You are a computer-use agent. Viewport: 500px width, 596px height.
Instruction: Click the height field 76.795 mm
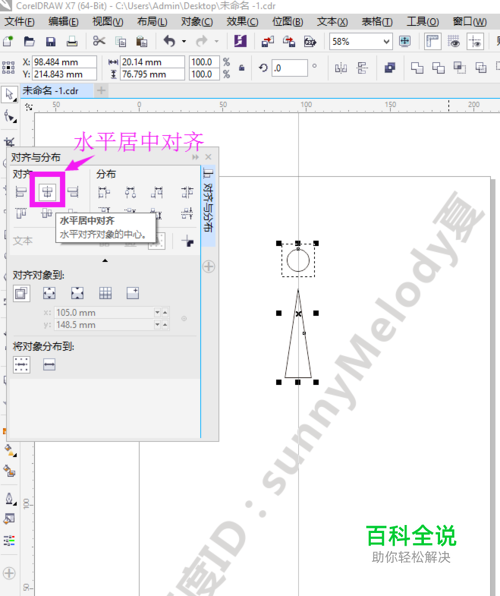[x=152, y=74]
